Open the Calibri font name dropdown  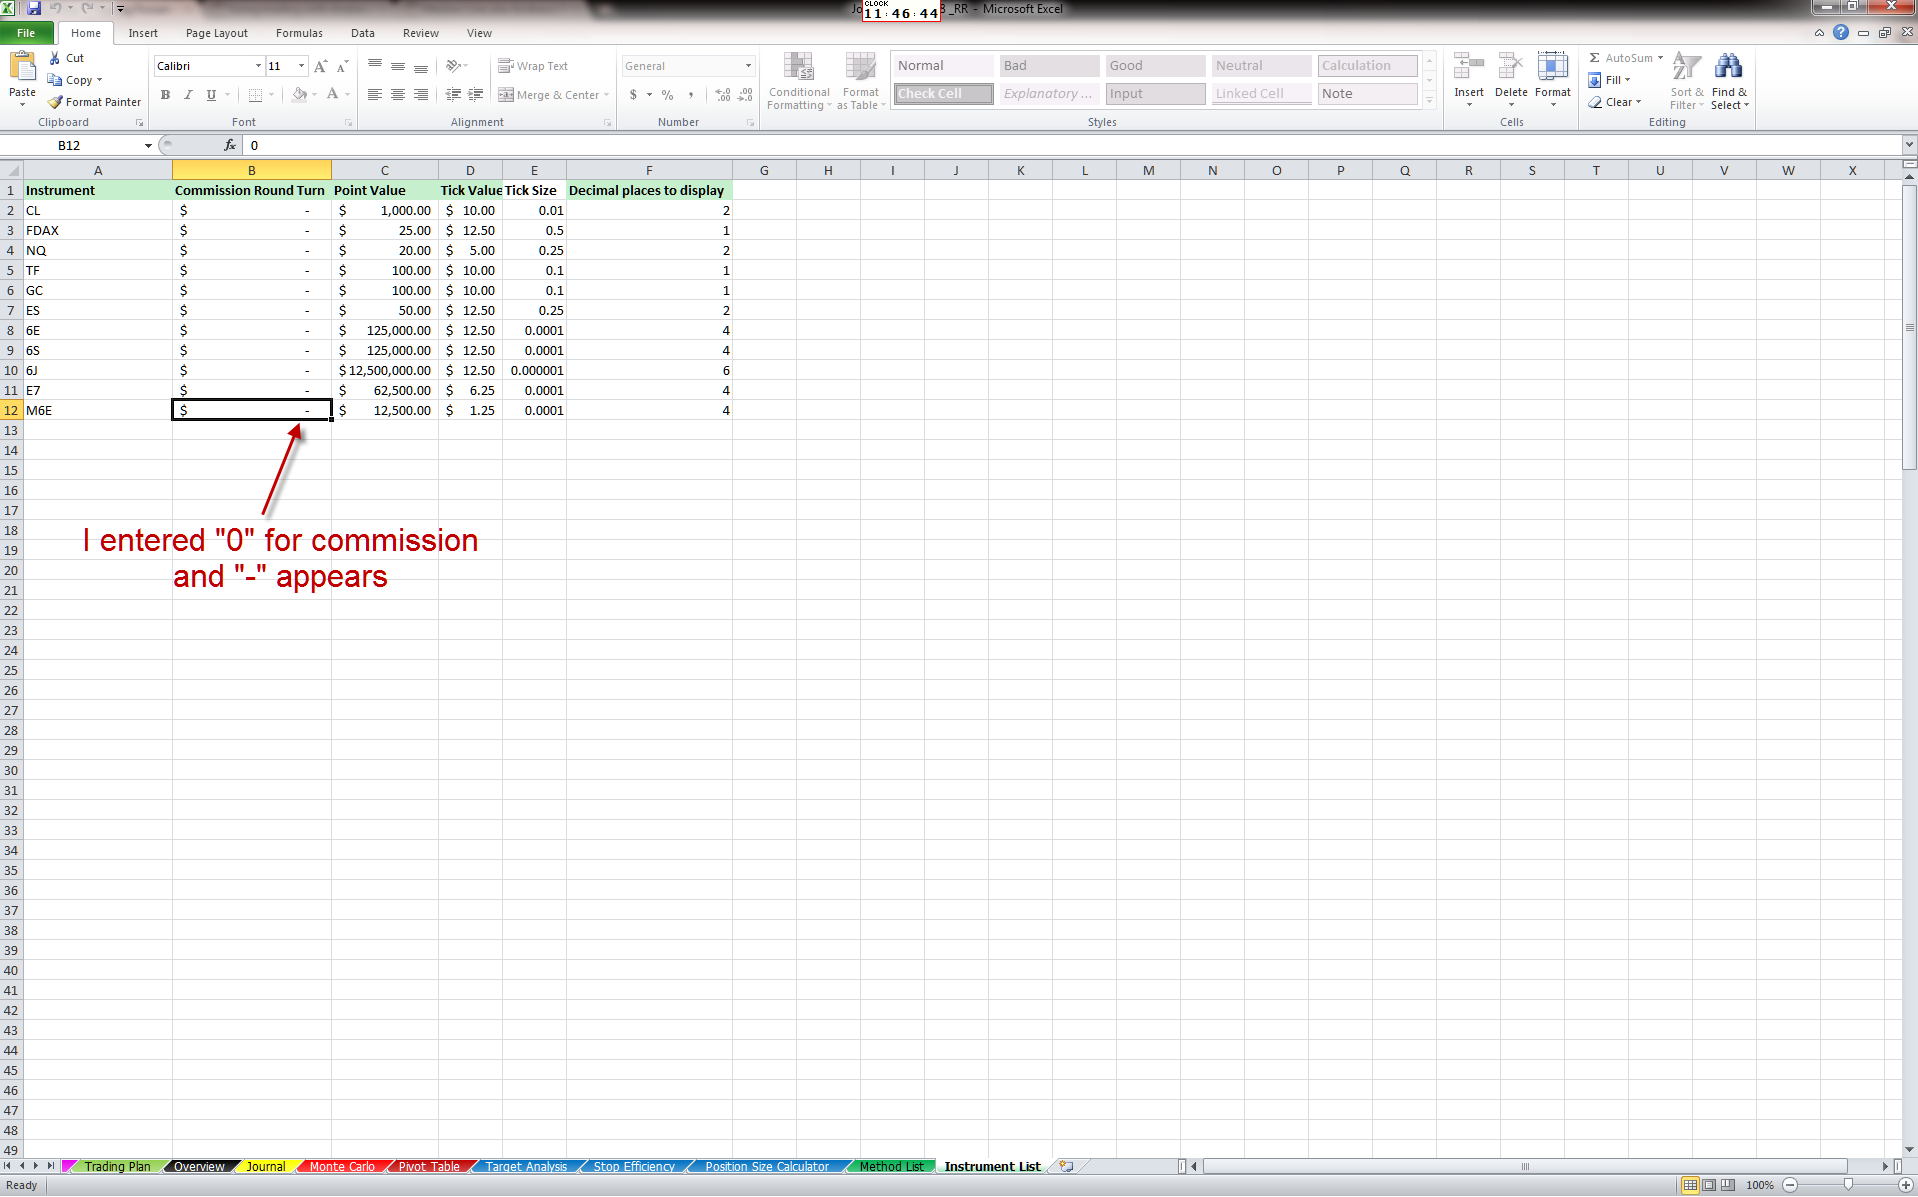click(258, 66)
